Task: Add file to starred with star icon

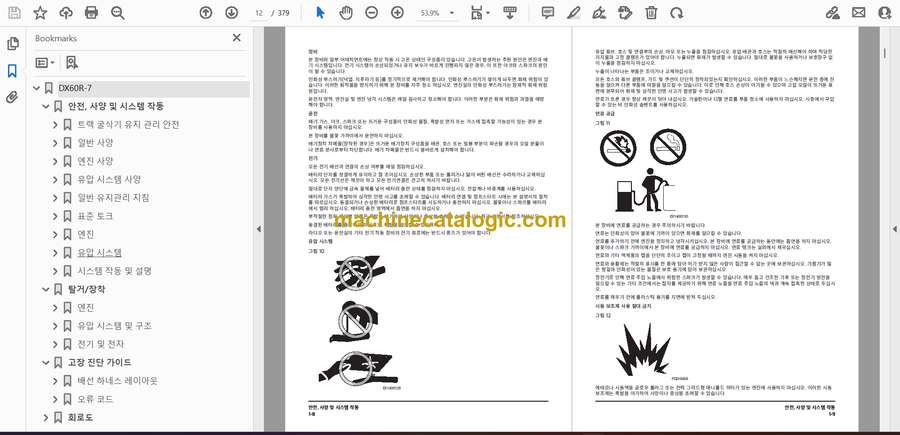Action: click(40, 13)
